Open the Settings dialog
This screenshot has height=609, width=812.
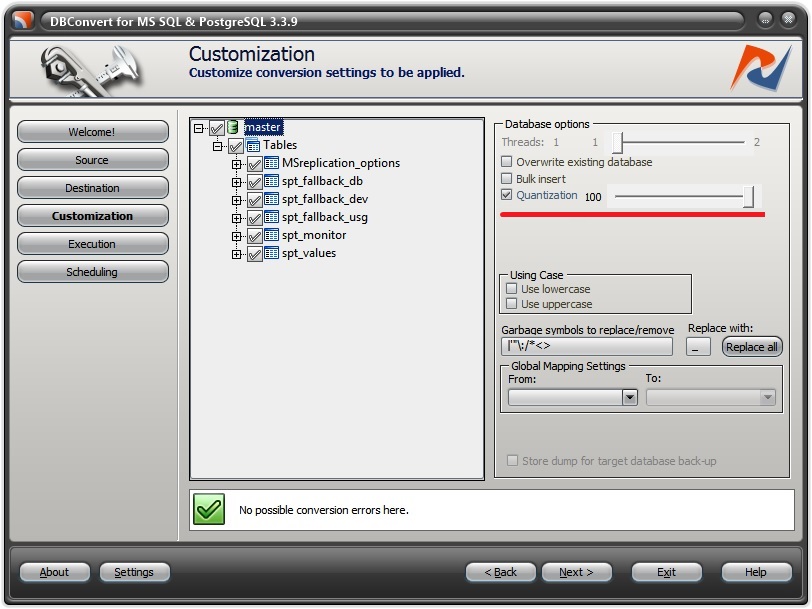click(x=134, y=572)
